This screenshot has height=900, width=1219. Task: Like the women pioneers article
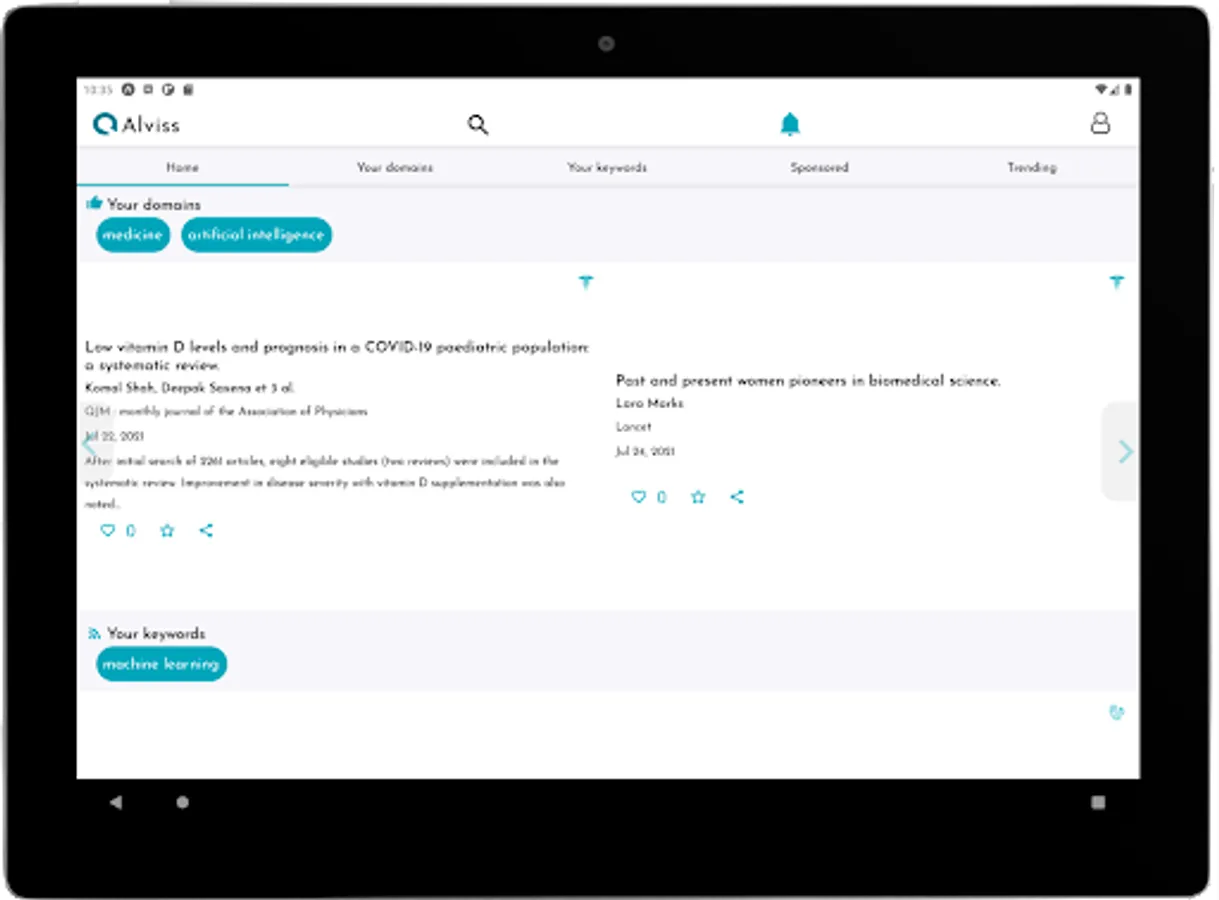pos(638,497)
